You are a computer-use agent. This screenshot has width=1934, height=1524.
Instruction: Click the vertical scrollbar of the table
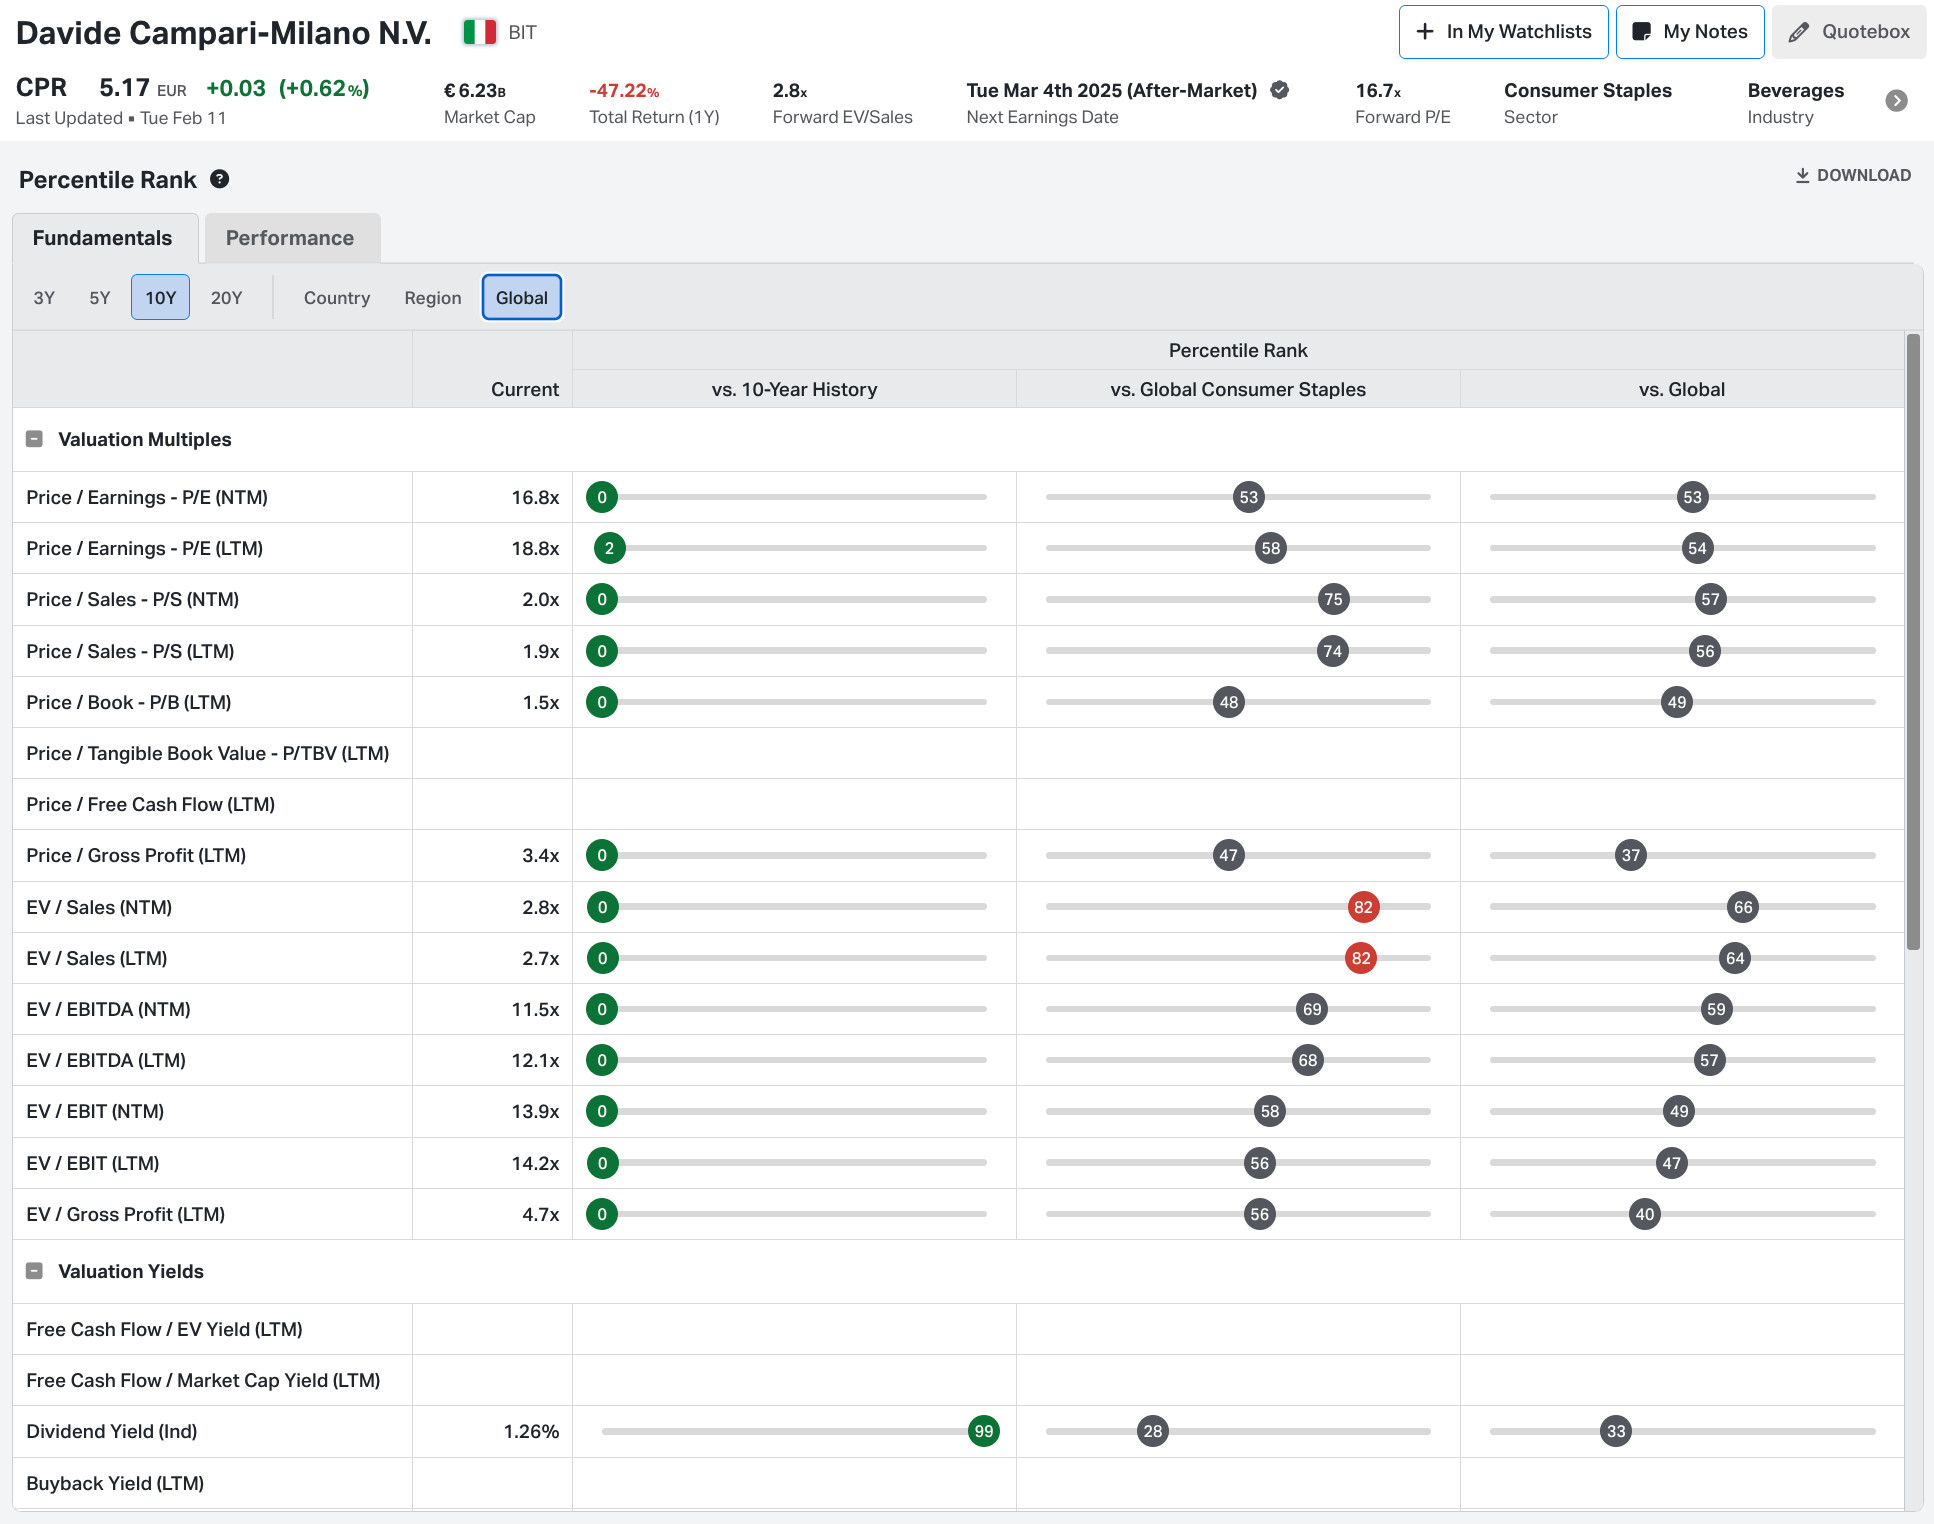coord(1913,641)
